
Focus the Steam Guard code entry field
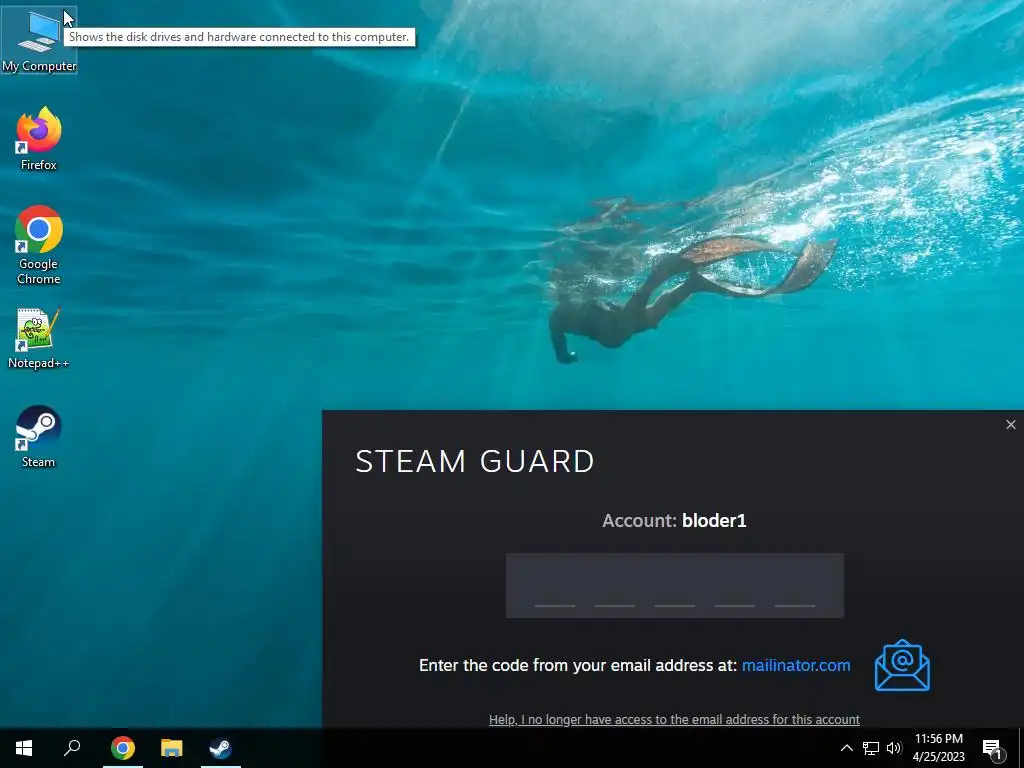click(x=675, y=585)
